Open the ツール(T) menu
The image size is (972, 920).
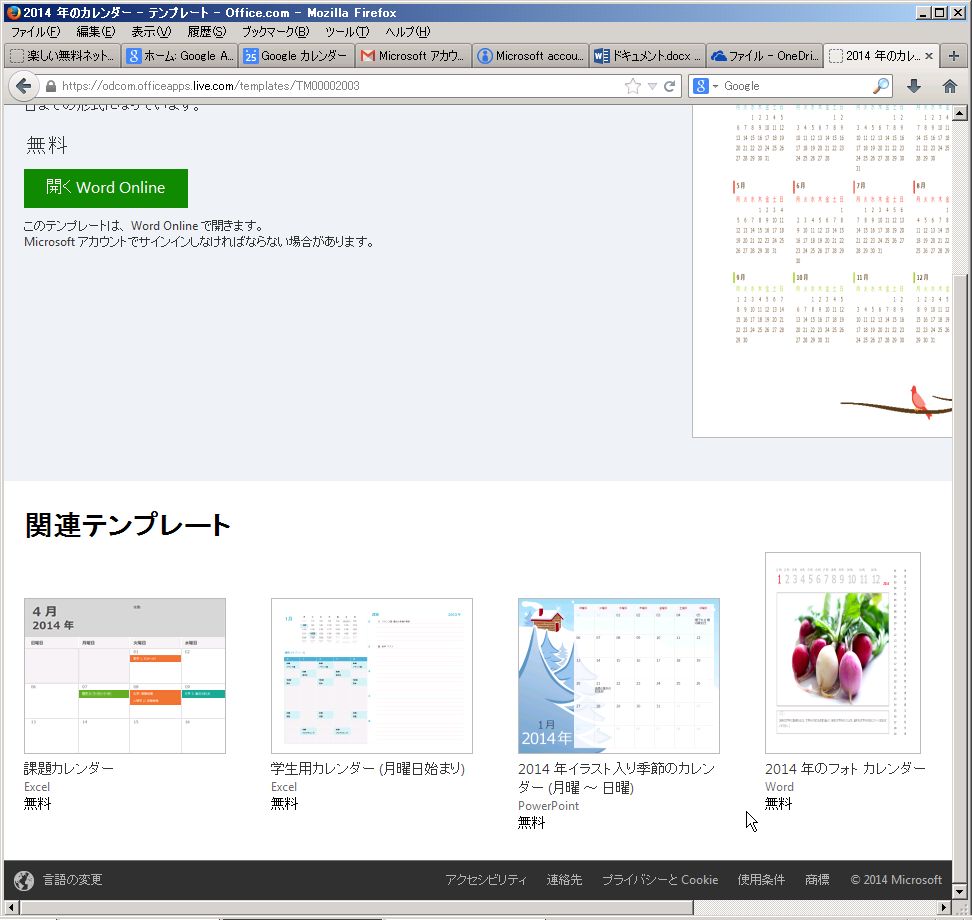(x=347, y=32)
